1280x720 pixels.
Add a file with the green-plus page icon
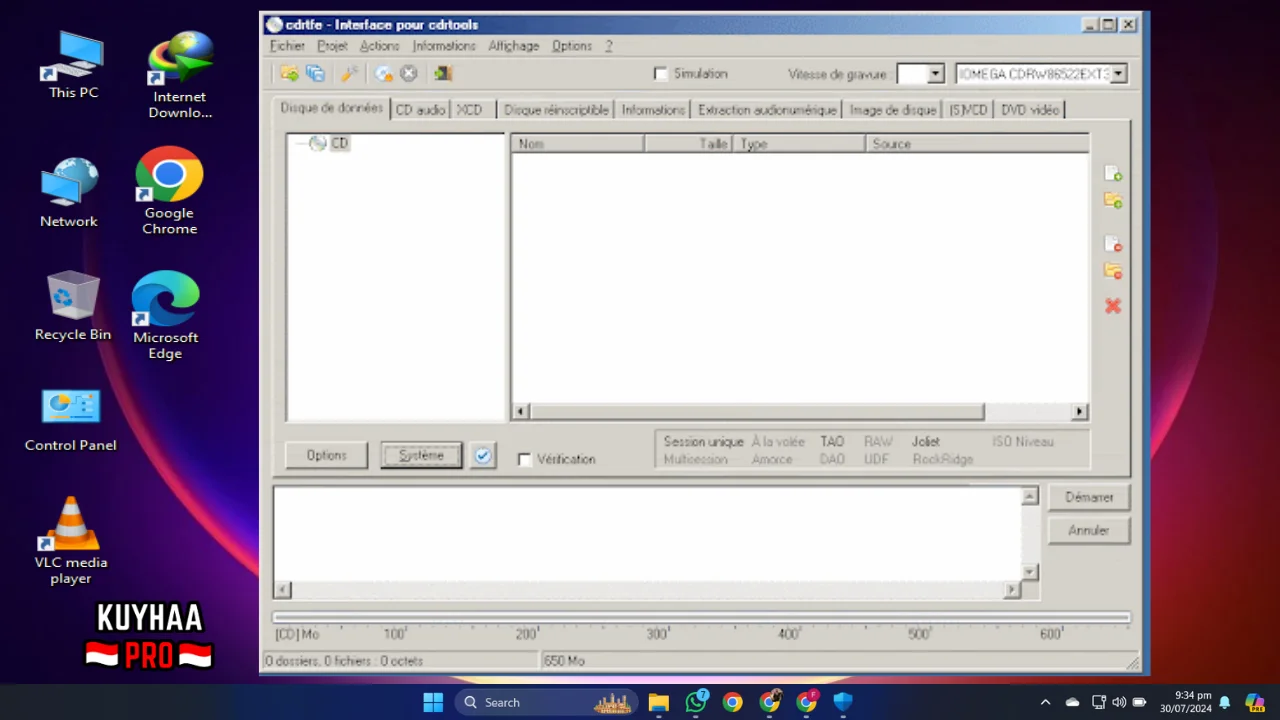1112,174
